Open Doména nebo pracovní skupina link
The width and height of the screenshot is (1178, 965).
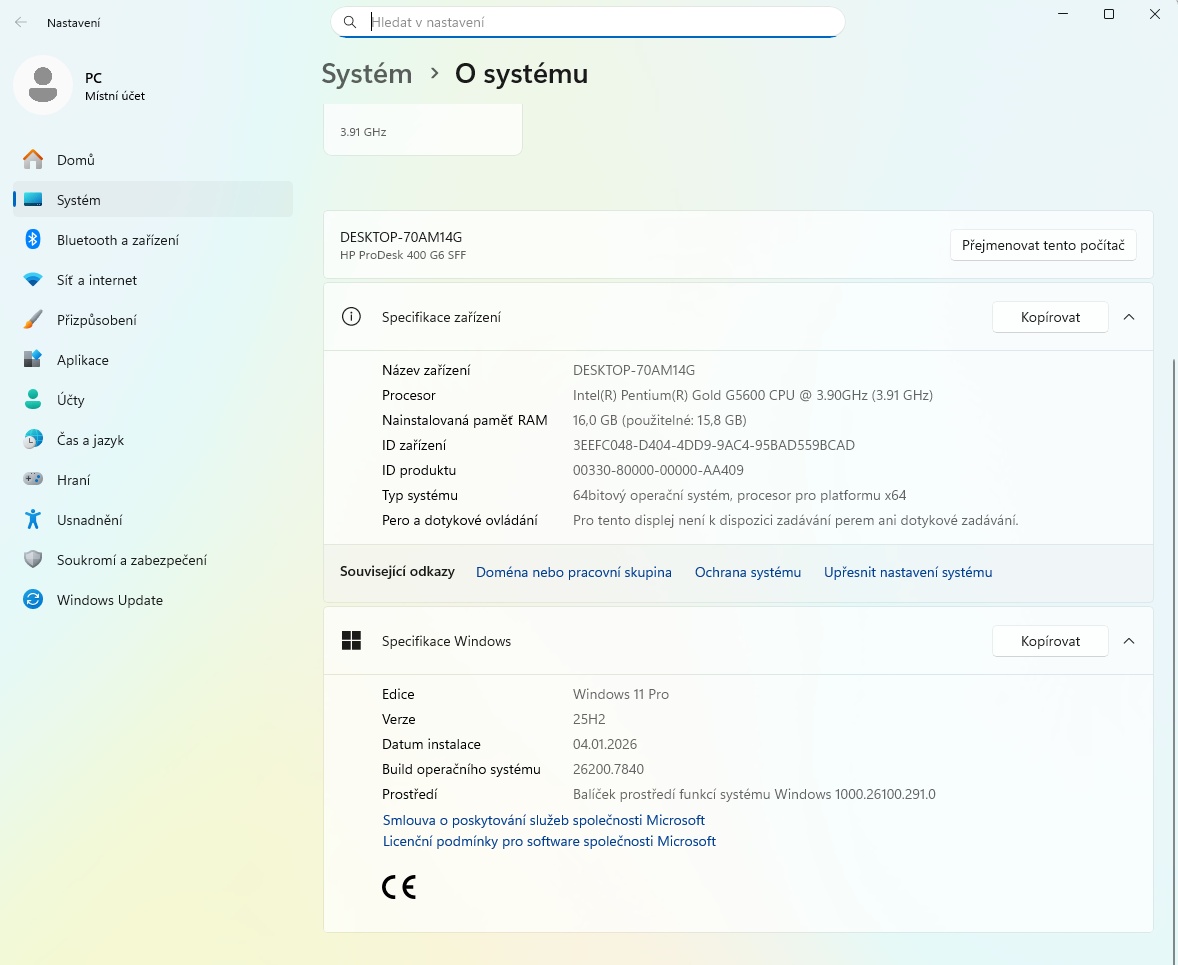(x=573, y=572)
